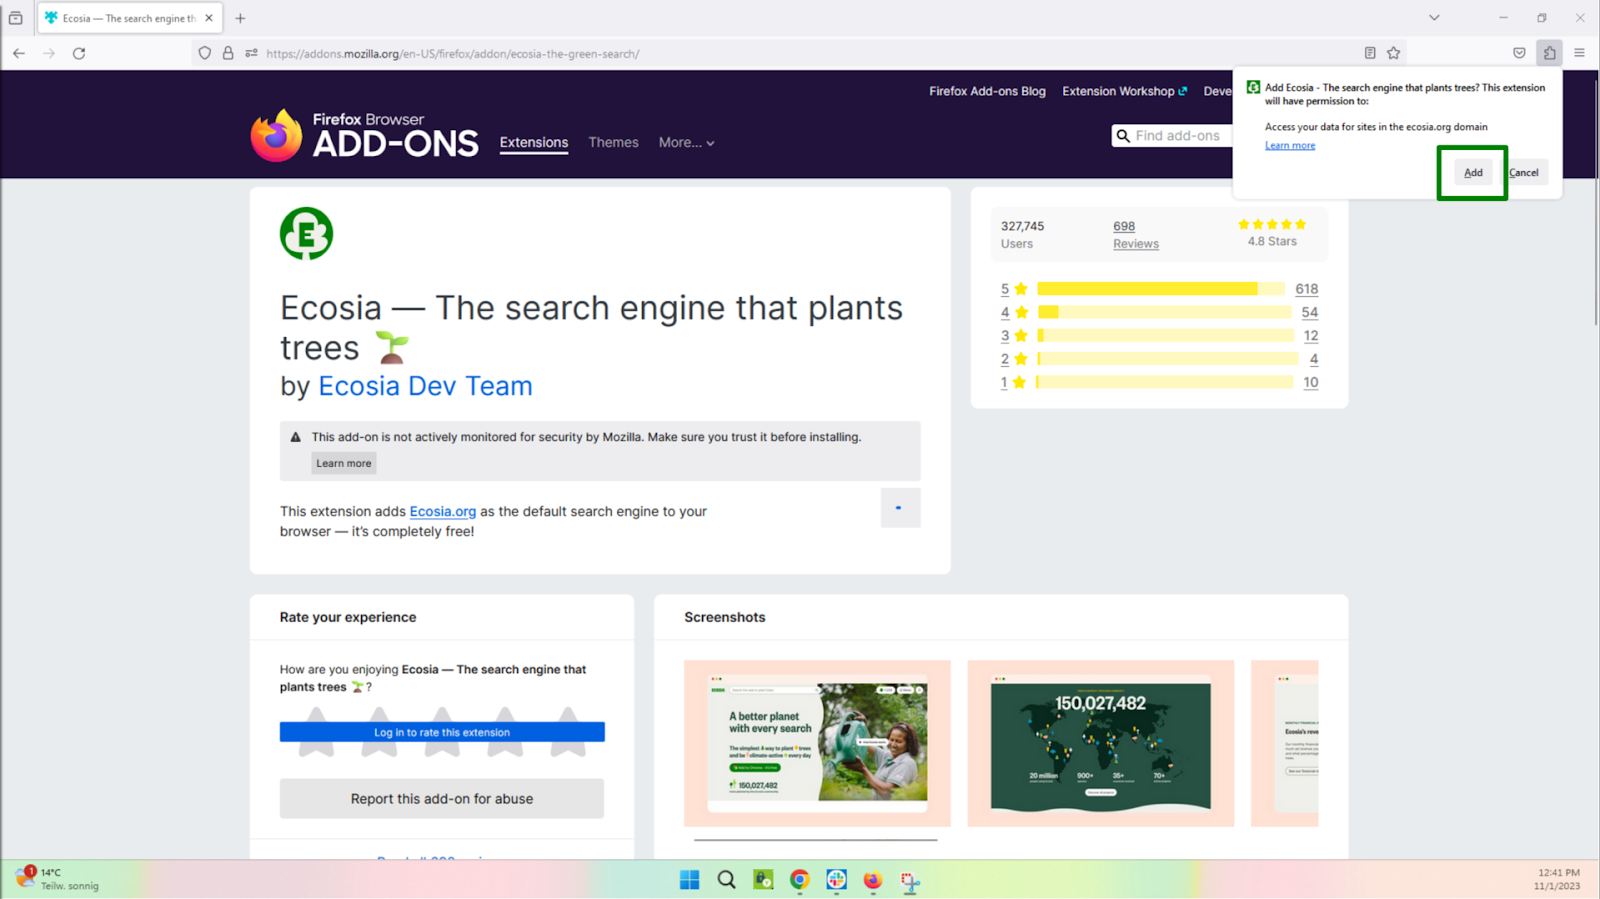Open Save to Pocket icon

click(x=1519, y=53)
